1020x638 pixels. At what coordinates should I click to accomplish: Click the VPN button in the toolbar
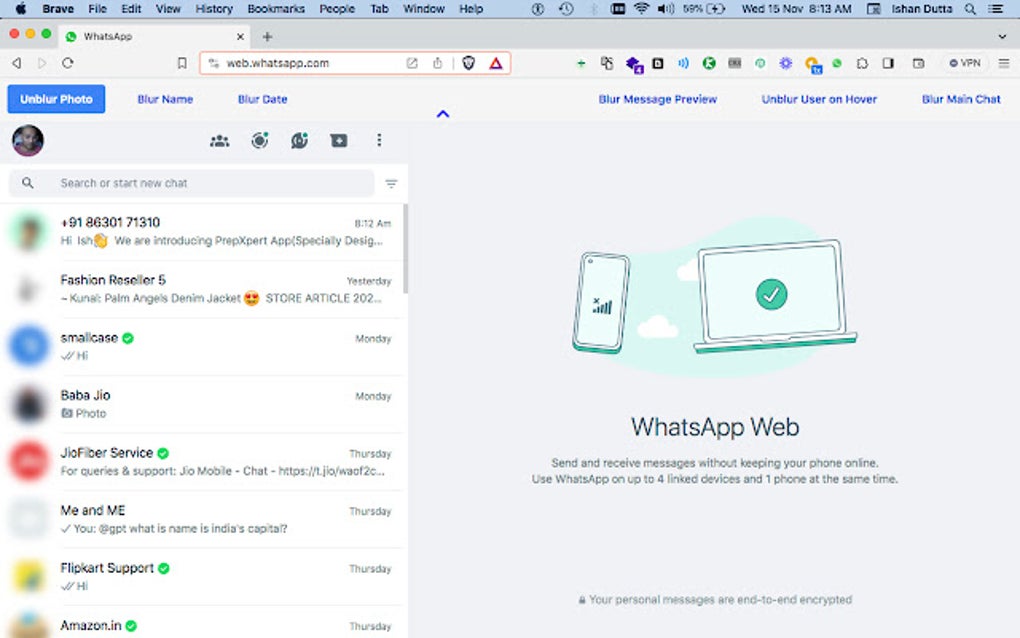point(964,62)
